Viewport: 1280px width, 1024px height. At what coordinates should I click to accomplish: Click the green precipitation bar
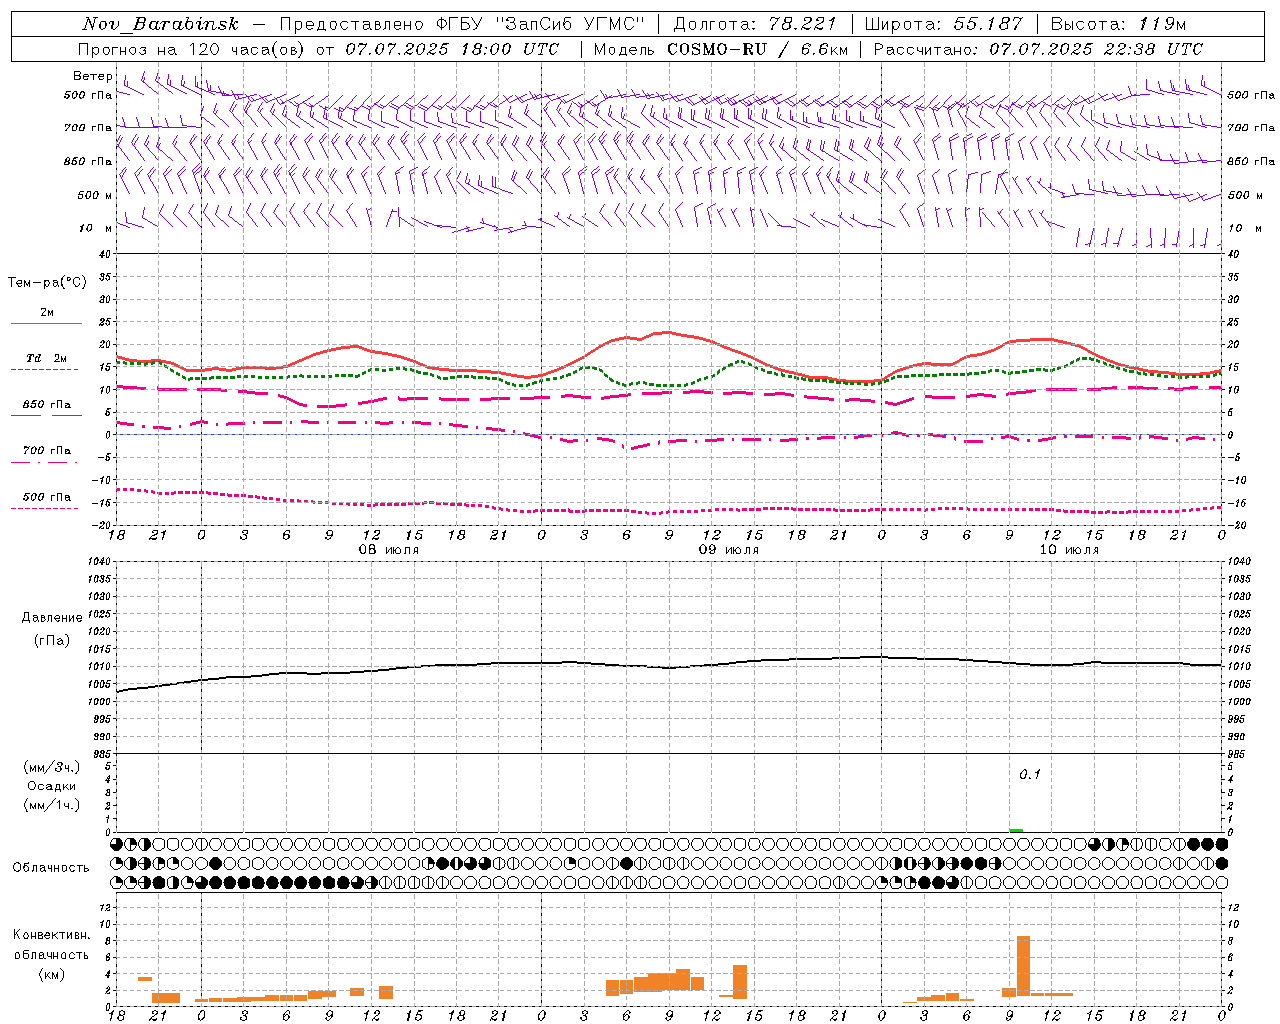pos(1016,830)
